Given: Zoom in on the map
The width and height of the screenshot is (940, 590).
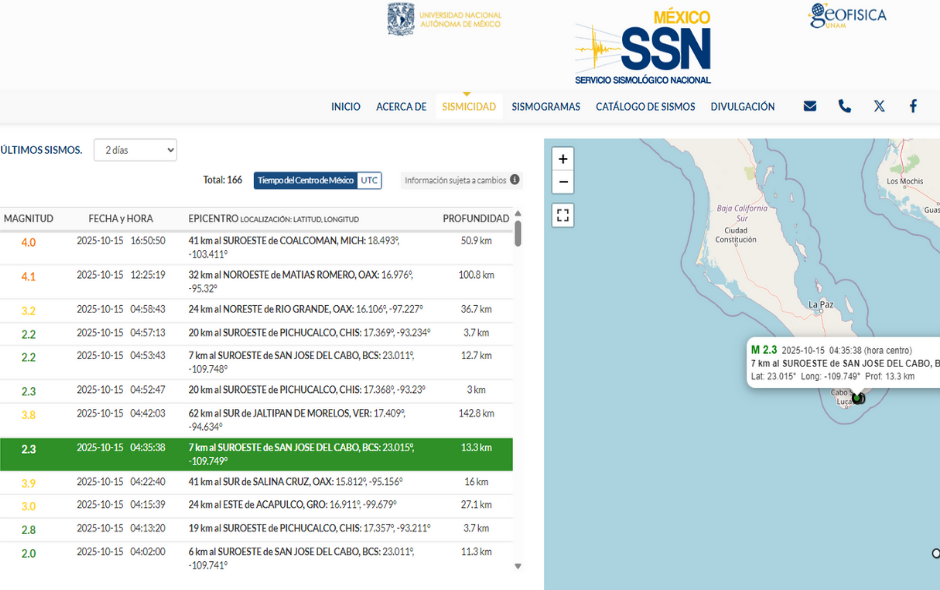Looking at the screenshot, I should coord(563,159).
